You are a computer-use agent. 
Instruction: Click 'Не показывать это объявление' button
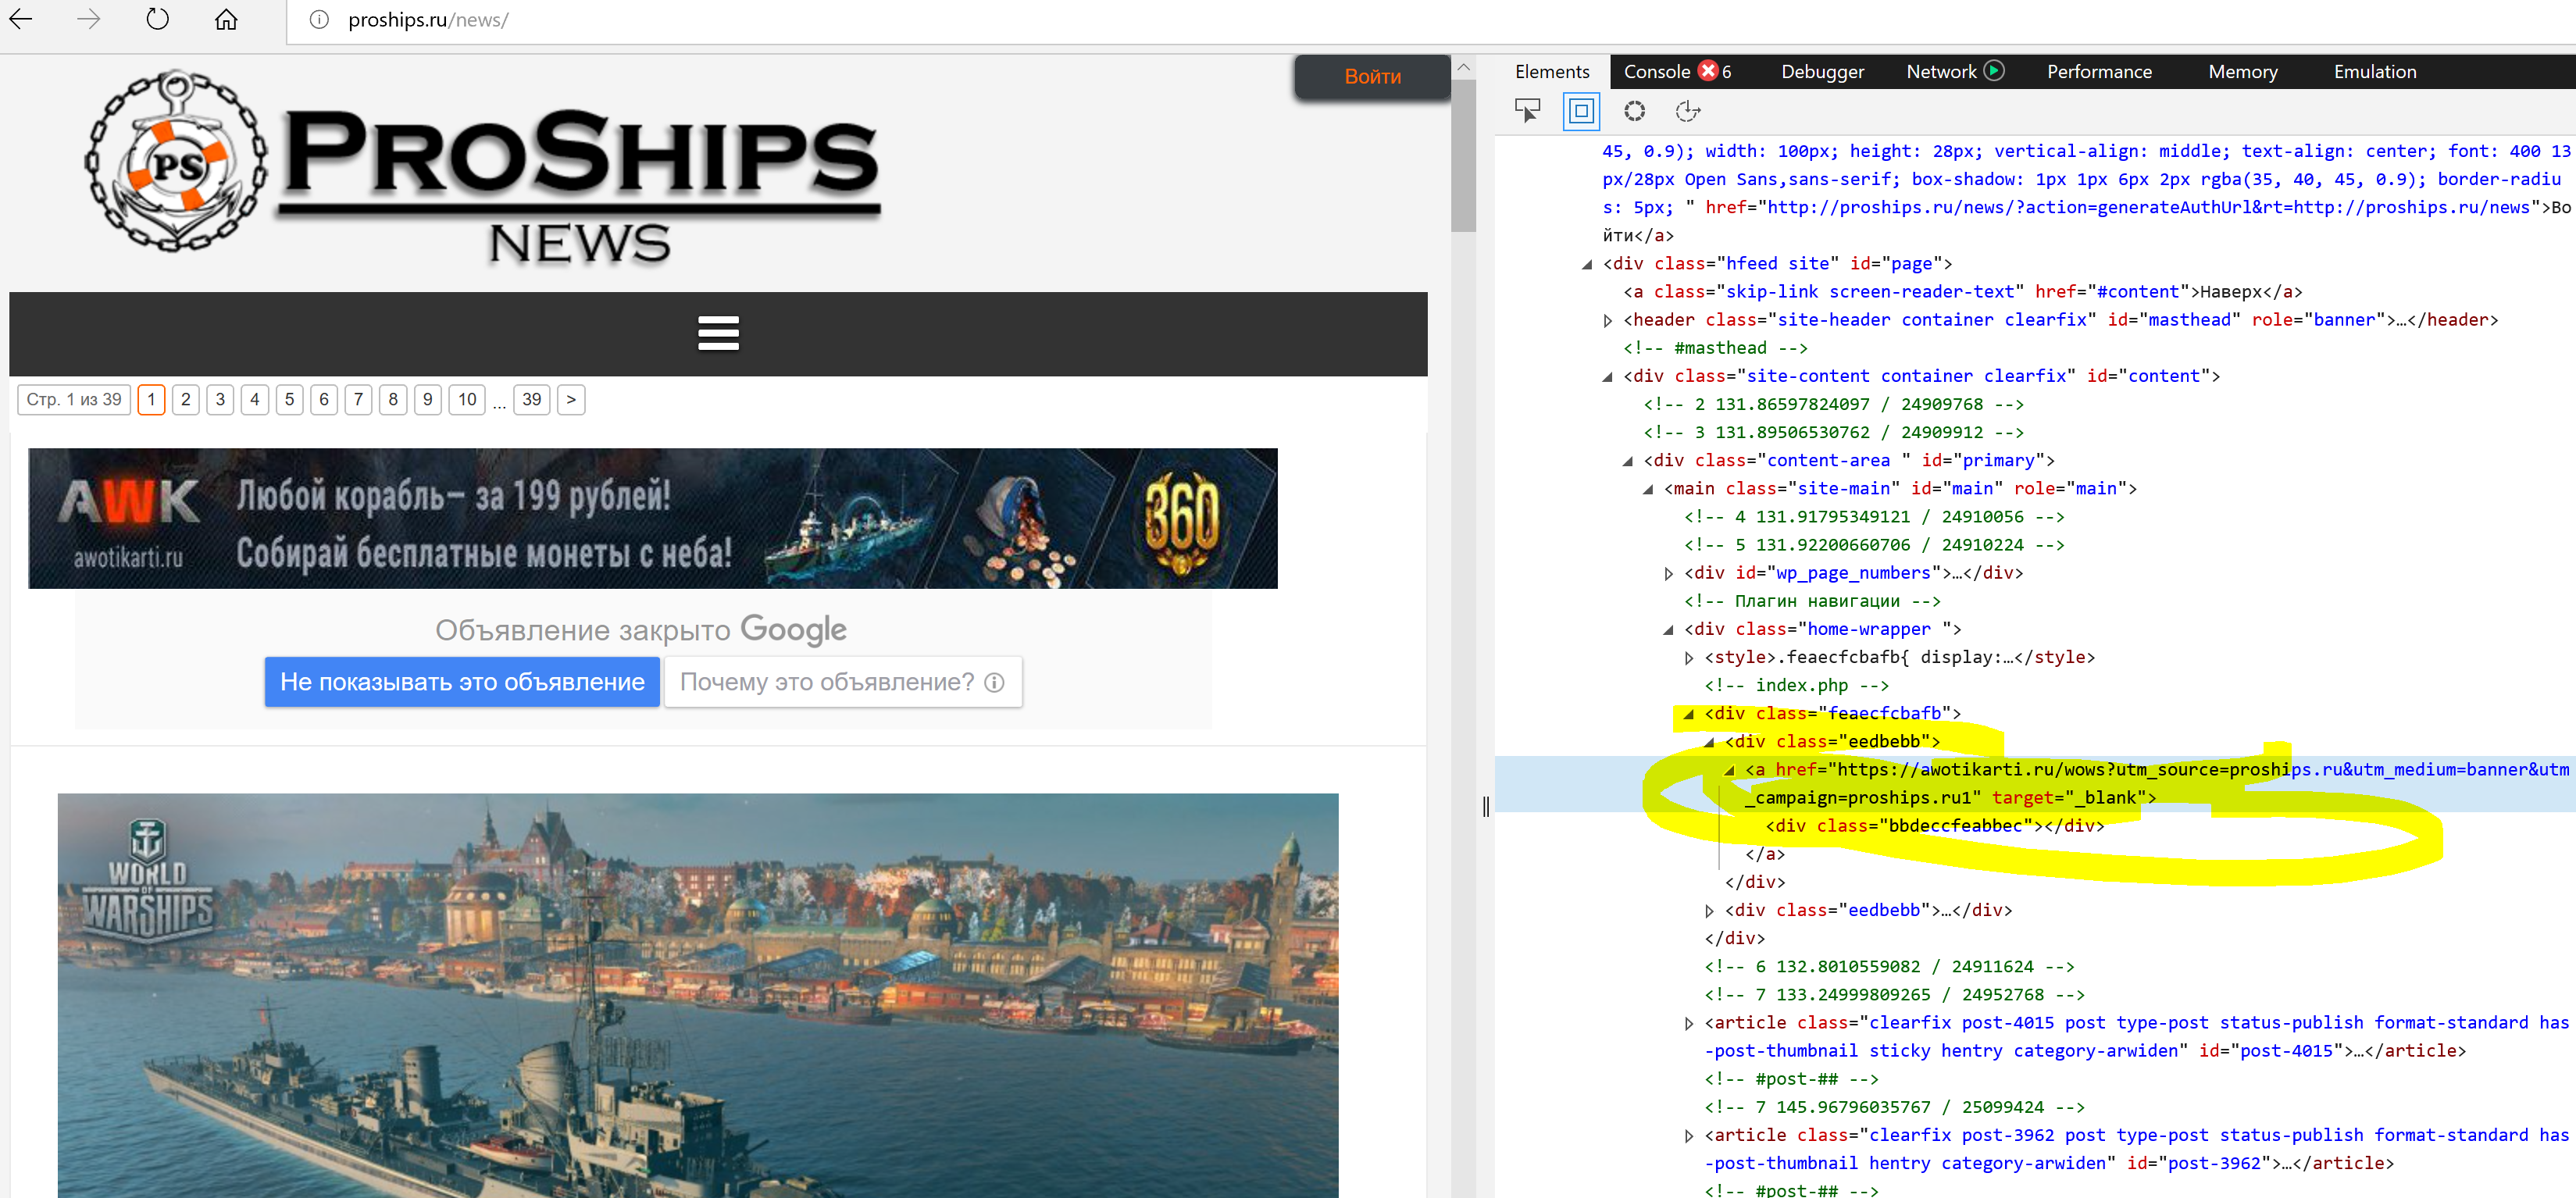(462, 682)
